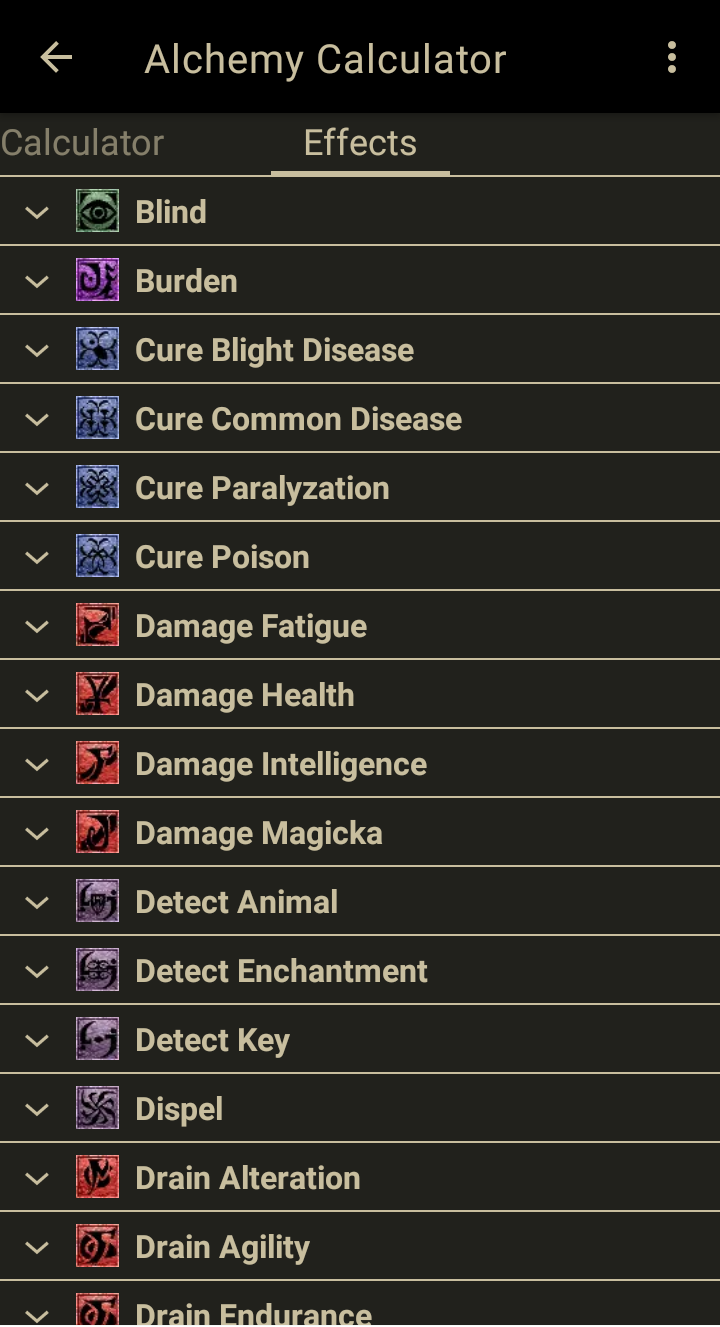Tap the Dispel effect icon
This screenshot has height=1327, width=720.
click(x=97, y=1108)
